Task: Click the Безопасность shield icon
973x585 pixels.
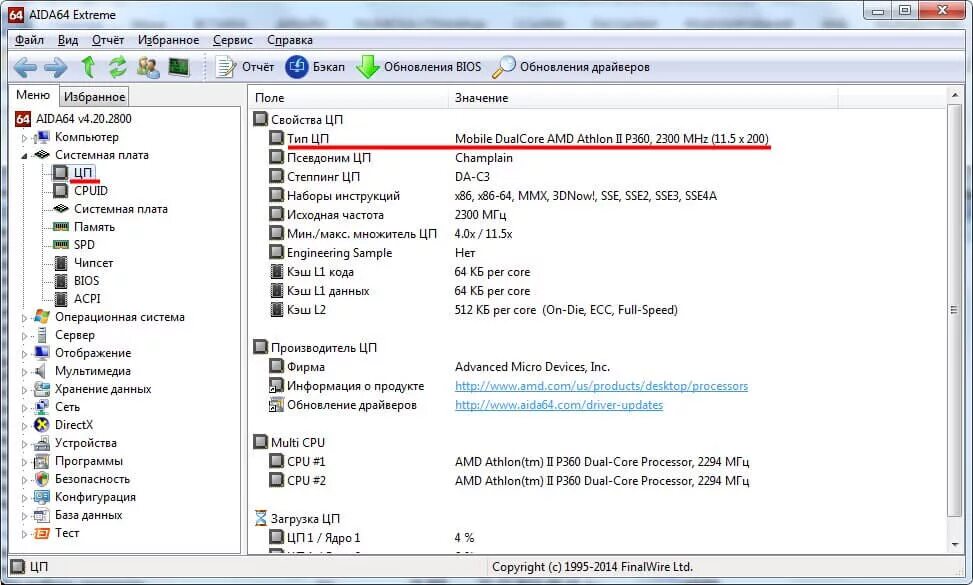Action: coord(42,479)
